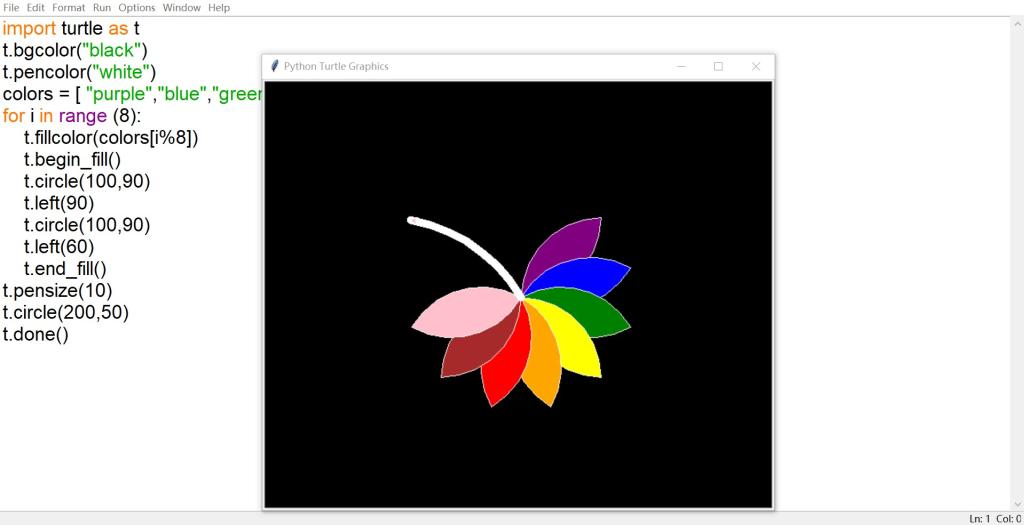Image resolution: width=1024 pixels, height=525 pixels.
Task: Open the File menu
Action: tap(11, 8)
